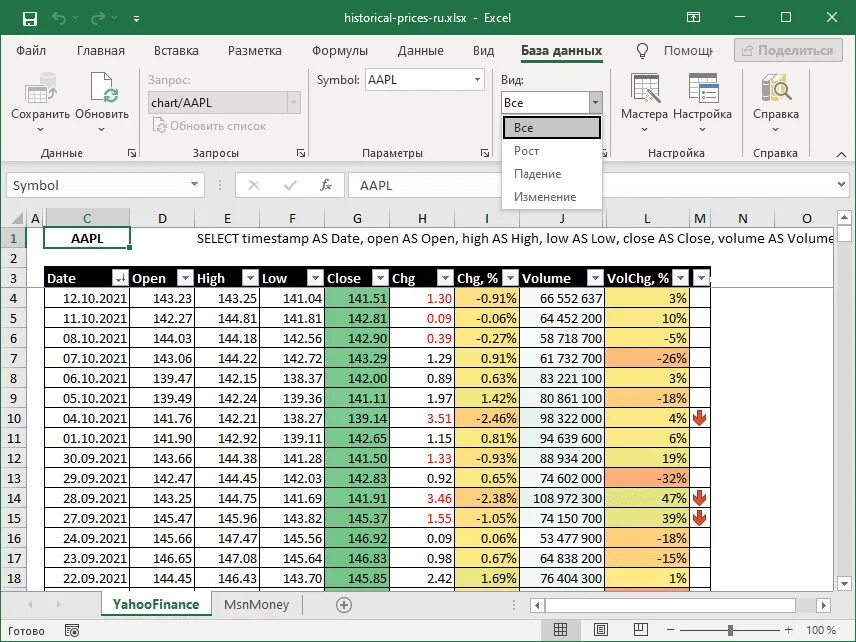Switch to the MsnMoney sheet tab
Image resolution: width=856 pixels, height=642 pixels.
tap(256, 605)
